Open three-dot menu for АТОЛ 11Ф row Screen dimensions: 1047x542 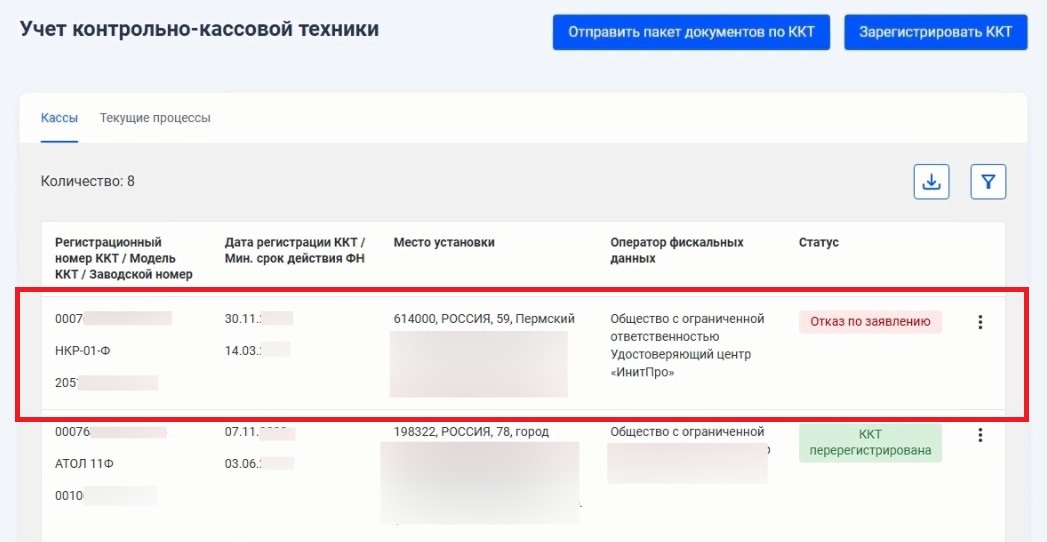(980, 435)
